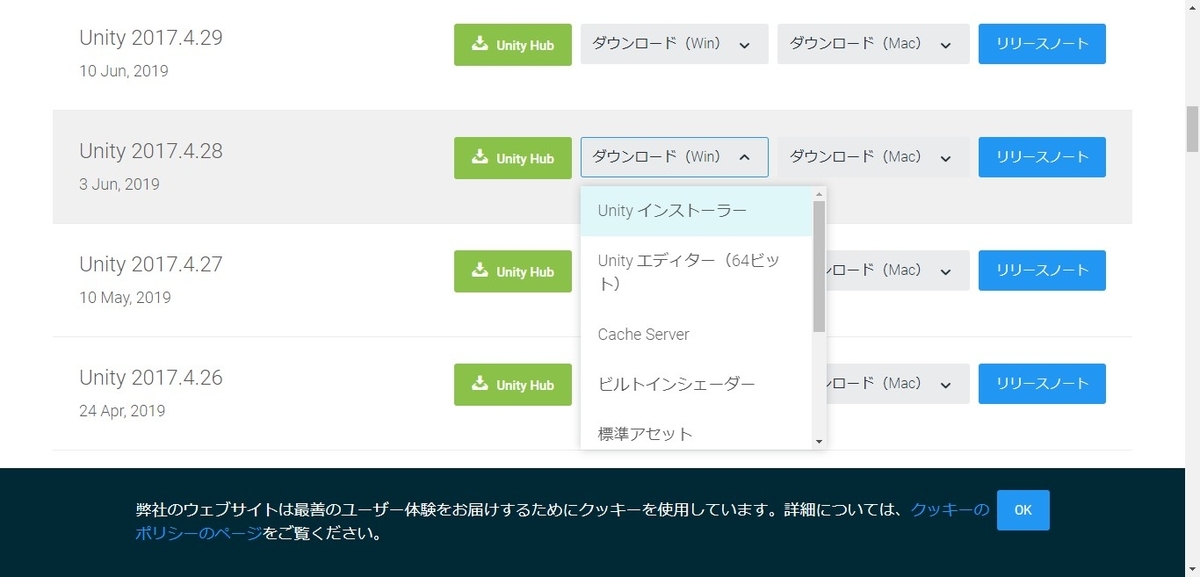Click chevron on Mac dropdown for Unity 2017.4.26
1200x577 pixels.
pyautogui.click(x=944, y=384)
